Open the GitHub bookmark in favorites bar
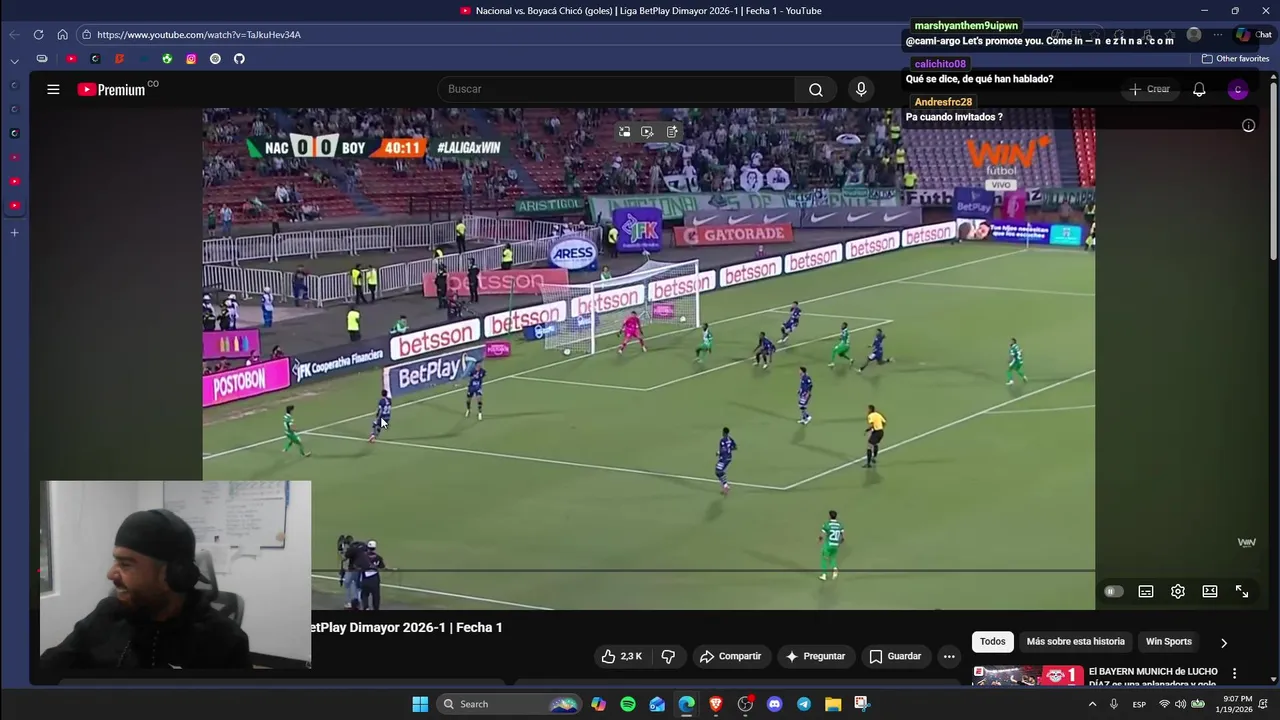Viewport: 1280px width, 720px height. [239, 59]
